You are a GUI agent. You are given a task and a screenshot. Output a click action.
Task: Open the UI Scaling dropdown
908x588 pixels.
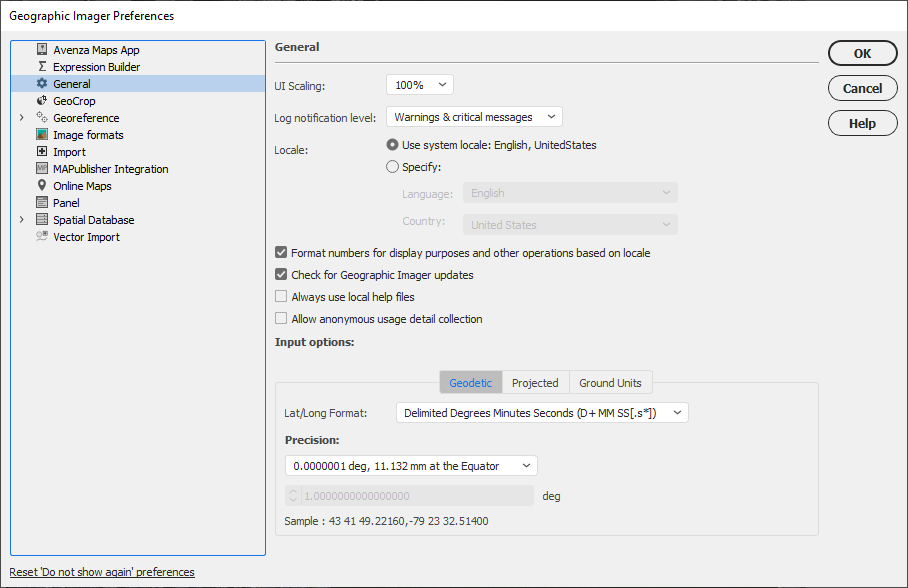pos(419,85)
